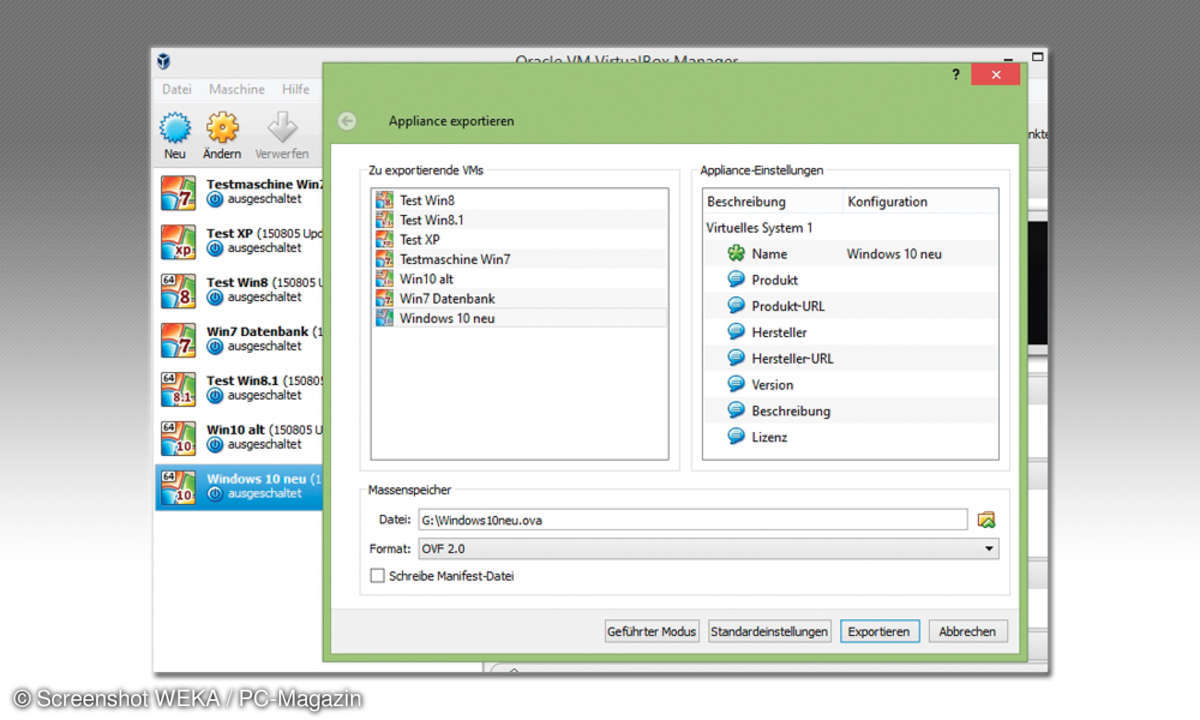Click the speech bubble icon beside Version

click(x=736, y=384)
